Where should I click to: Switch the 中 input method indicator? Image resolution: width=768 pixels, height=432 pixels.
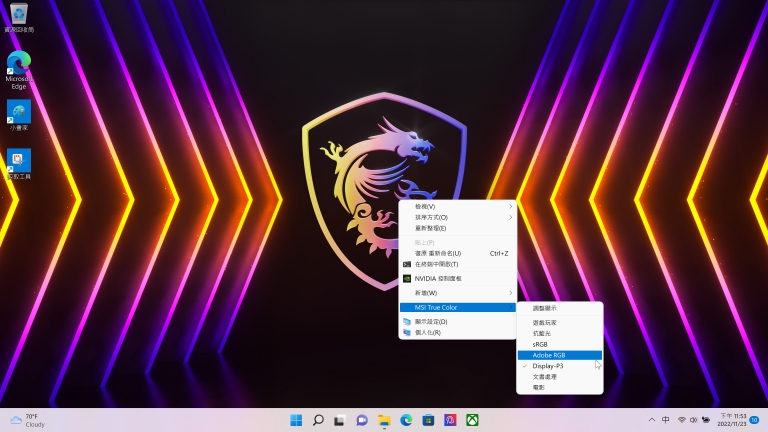pyautogui.click(x=666, y=420)
